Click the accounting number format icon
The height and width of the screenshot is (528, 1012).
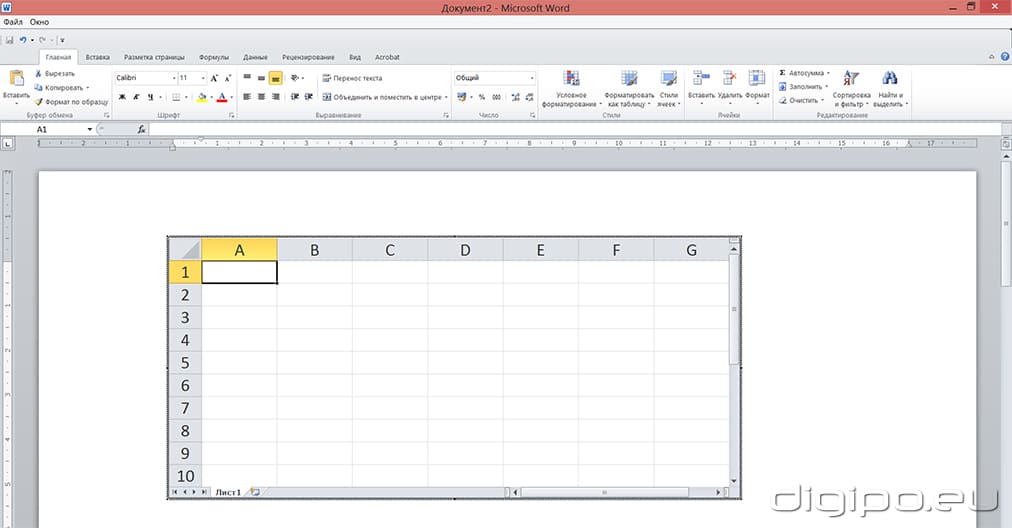(x=461, y=97)
